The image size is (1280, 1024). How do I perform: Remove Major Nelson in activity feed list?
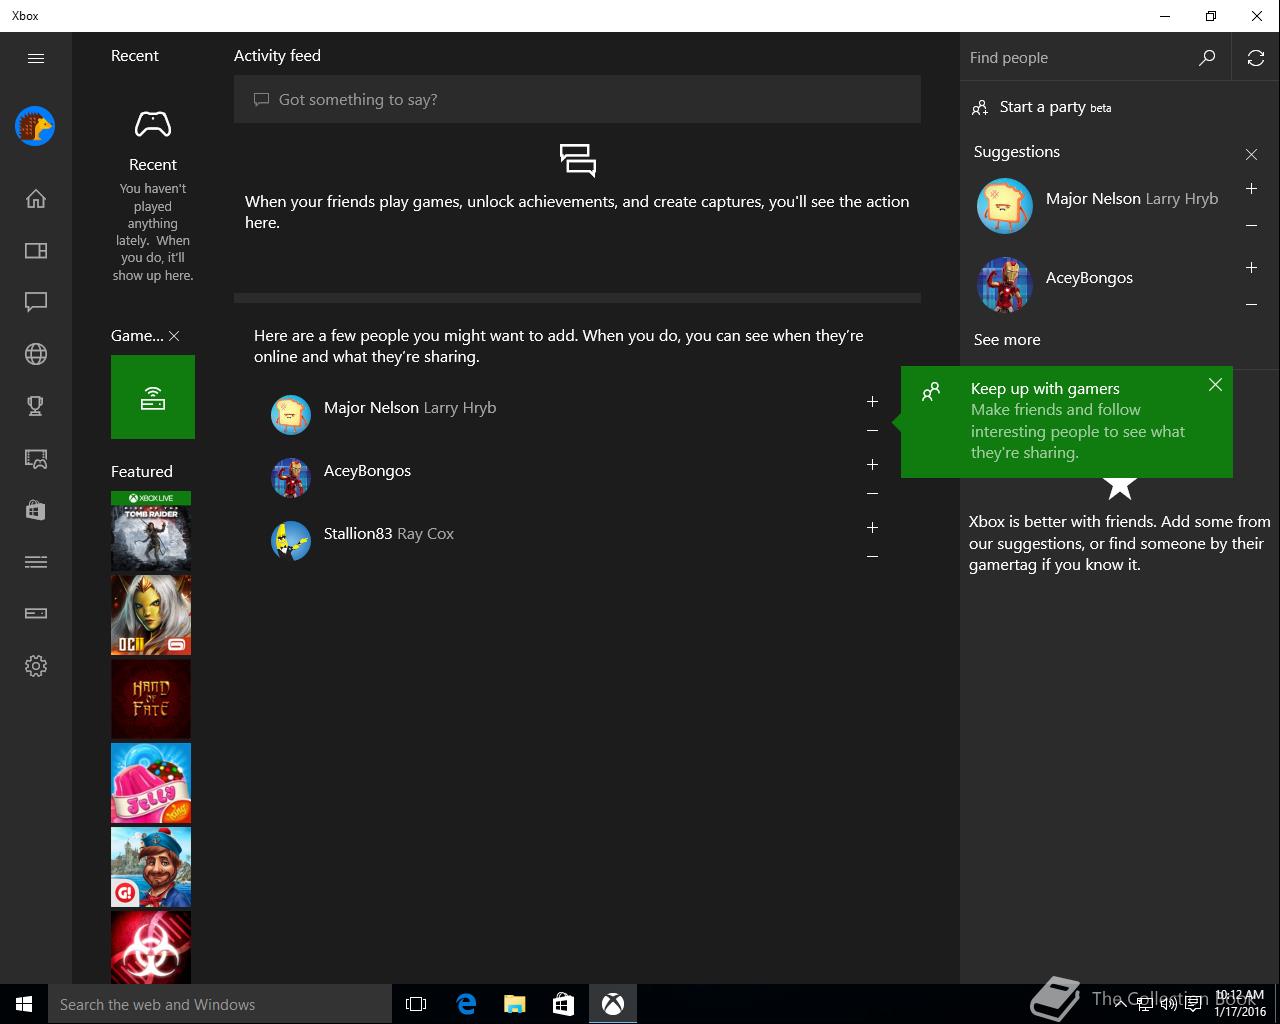point(872,430)
